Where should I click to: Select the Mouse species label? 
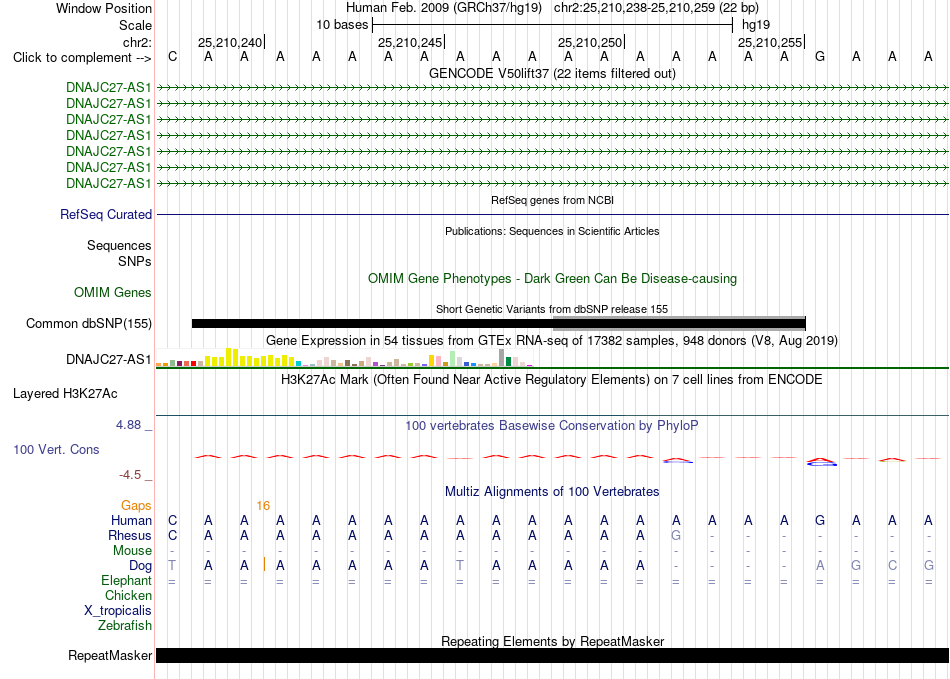point(132,551)
